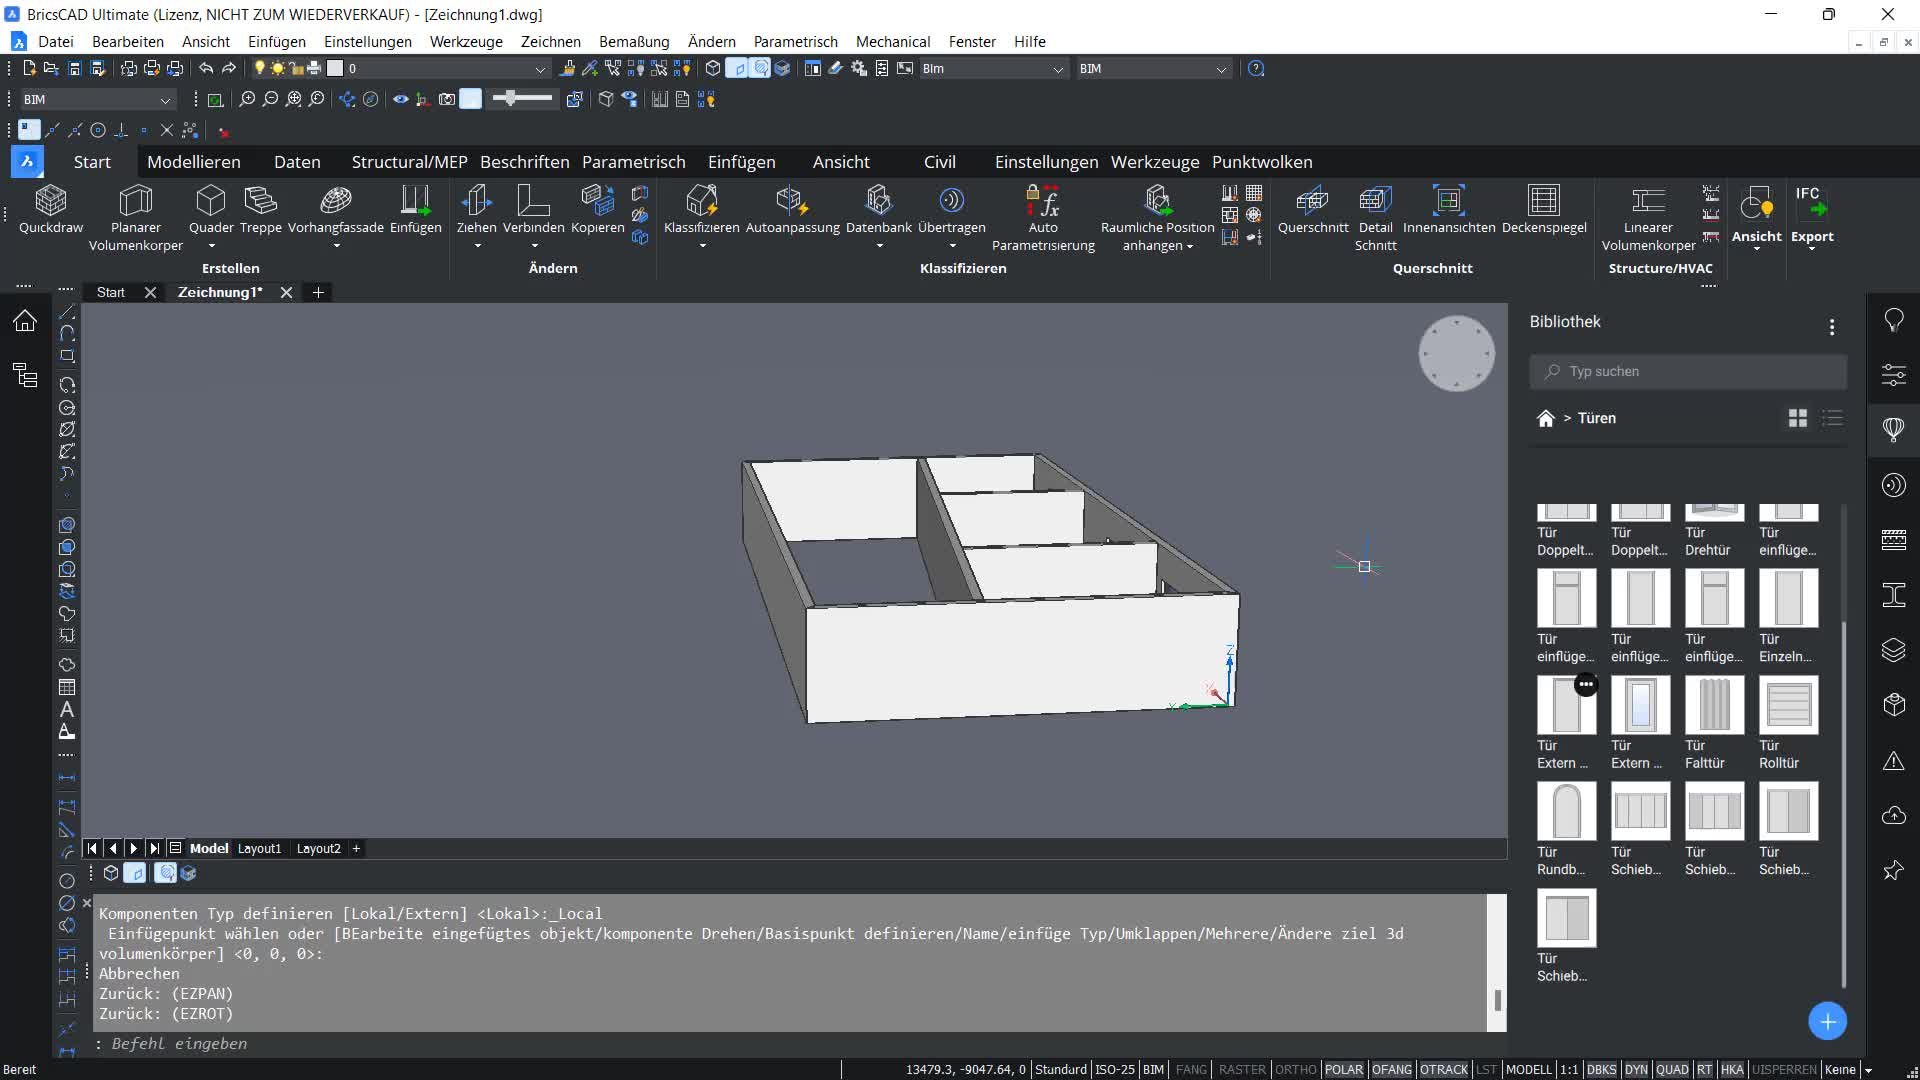Launch Auto Parametrisierung
1920x1080 pixels.
pos(1043,218)
